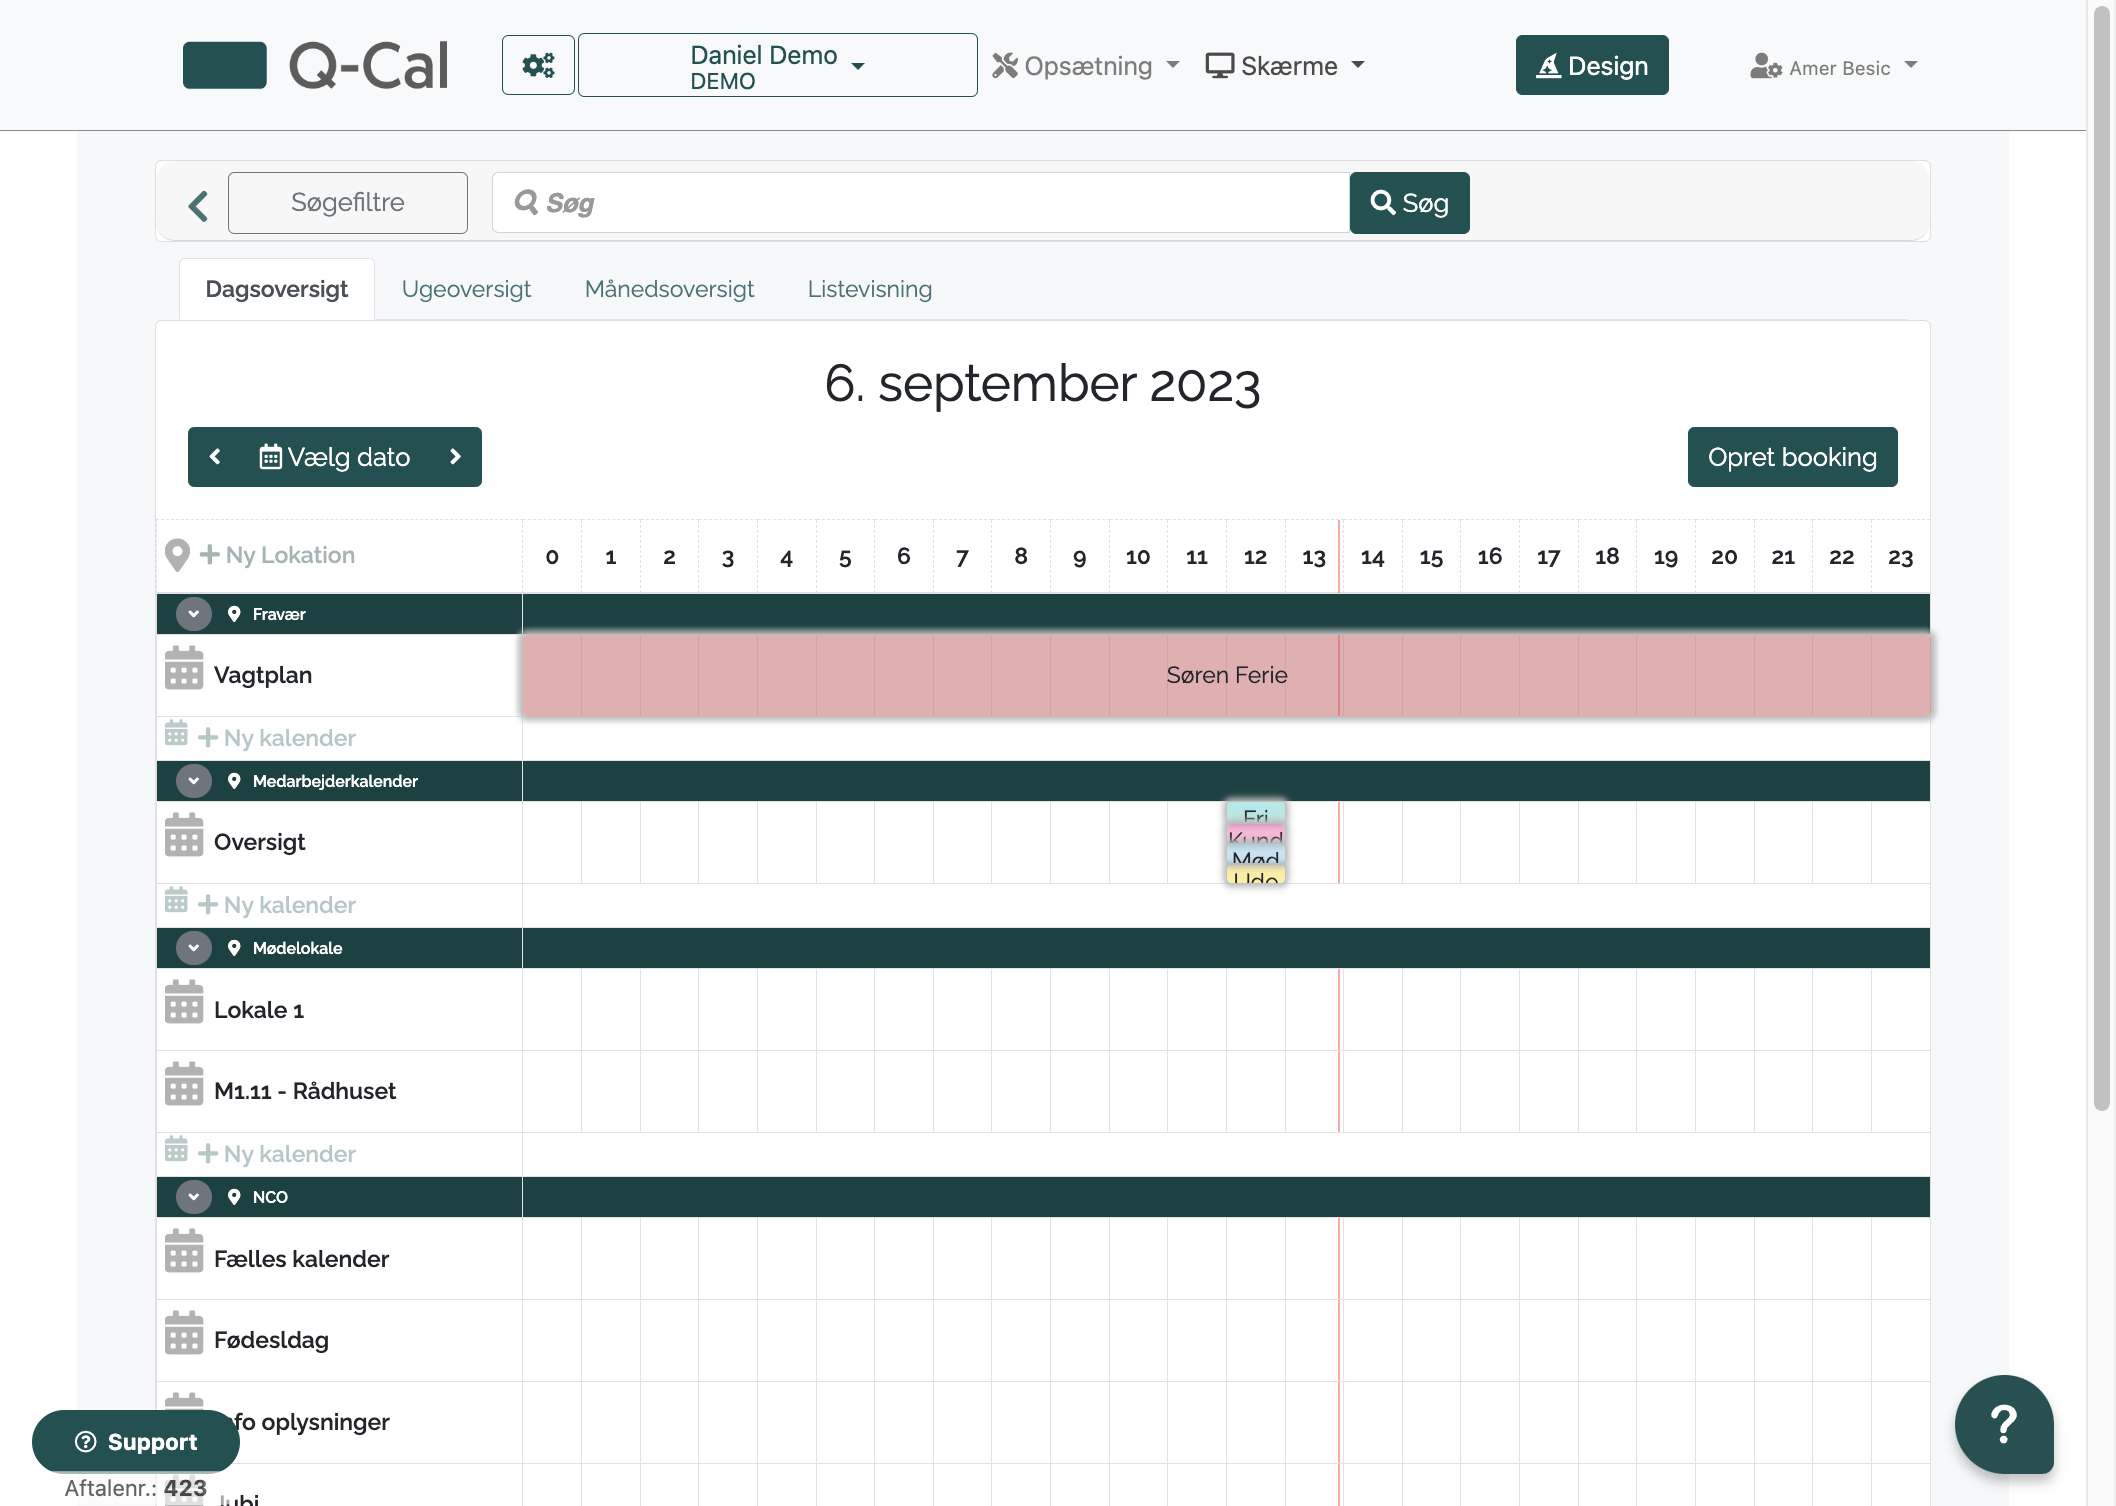Add Ny kalender under Fravær
Image resolution: width=2116 pixels, height=1506 pixels.
click(277, 738)
